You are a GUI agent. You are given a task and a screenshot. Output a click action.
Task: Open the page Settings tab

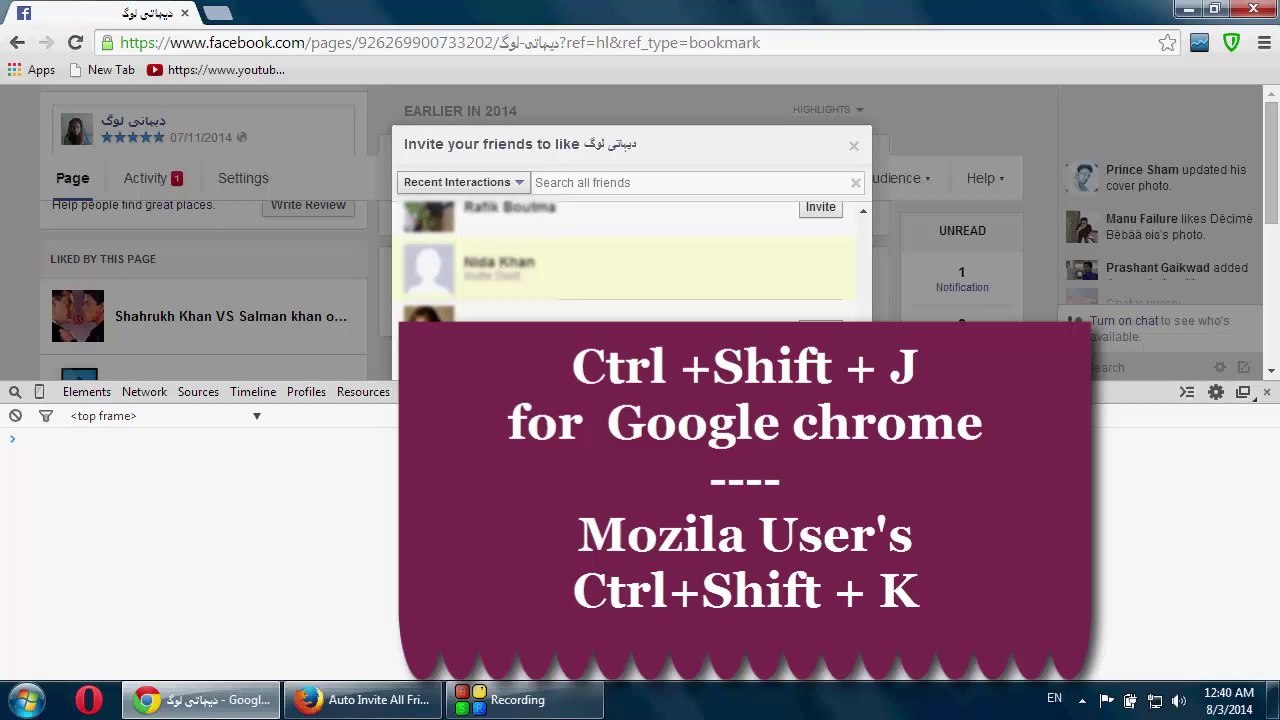[243, 178]
